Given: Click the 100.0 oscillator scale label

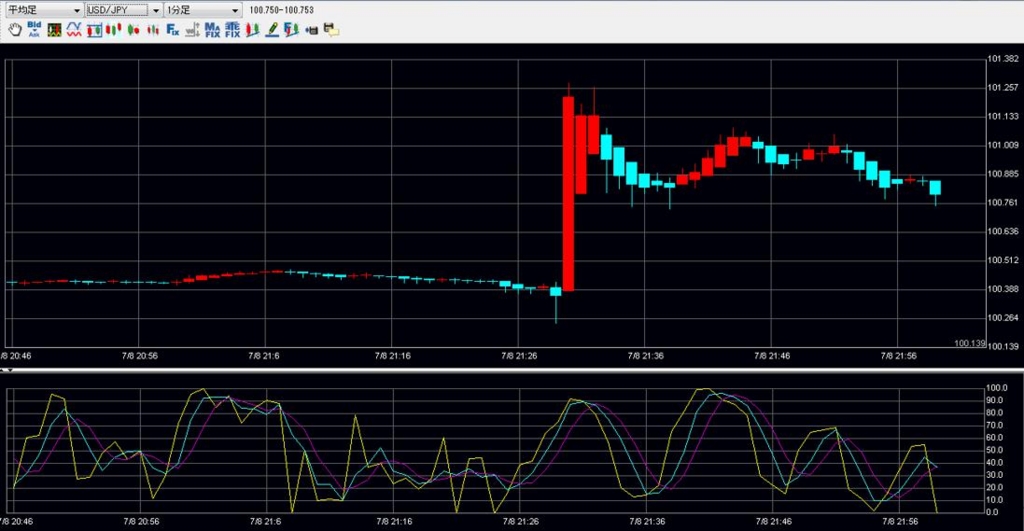Looking at the screenshot, I should pyautogui.click(x=997, y=388).
